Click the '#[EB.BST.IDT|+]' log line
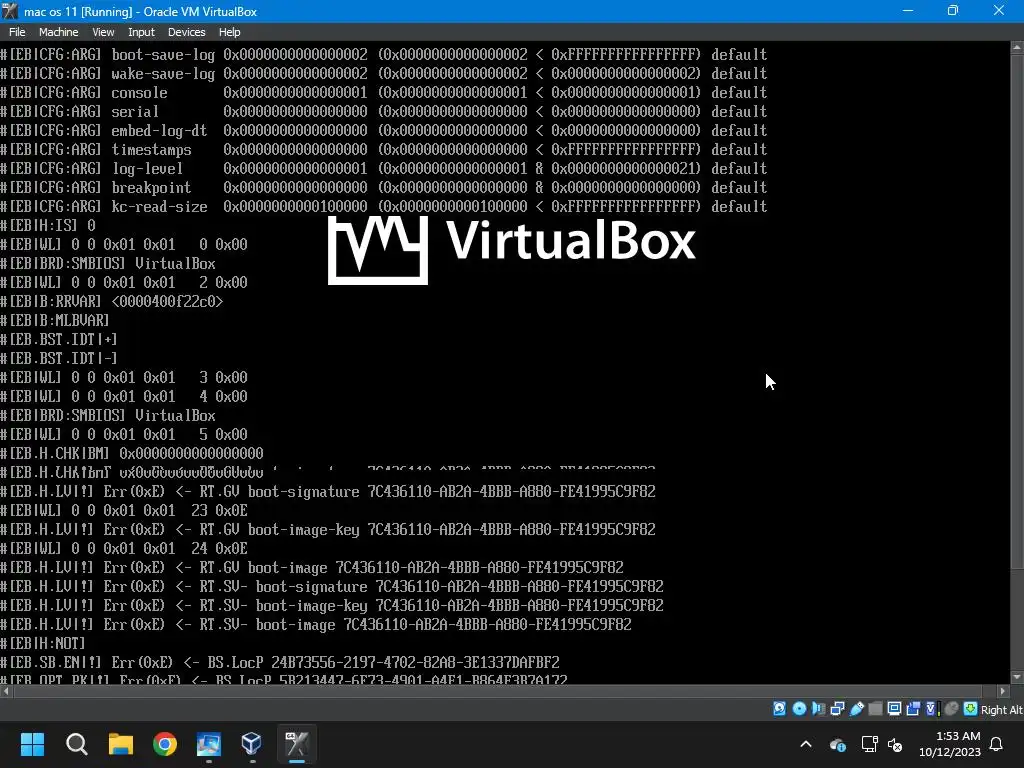Viewport: 1024px width, 768px height. pyautogui.click(x=59, y=340)
